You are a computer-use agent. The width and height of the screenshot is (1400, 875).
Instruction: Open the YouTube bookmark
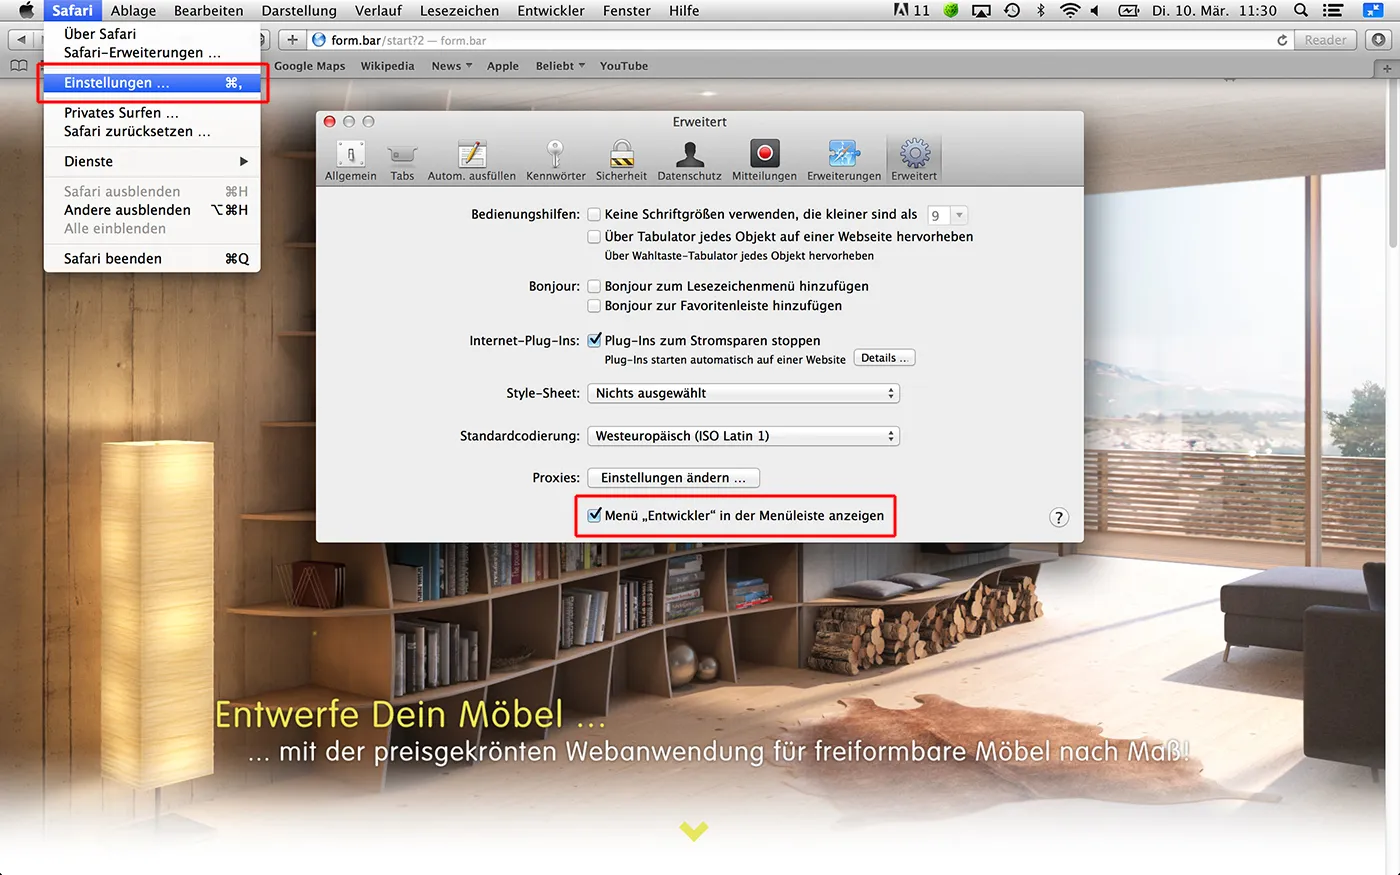(x=624, y=66)
